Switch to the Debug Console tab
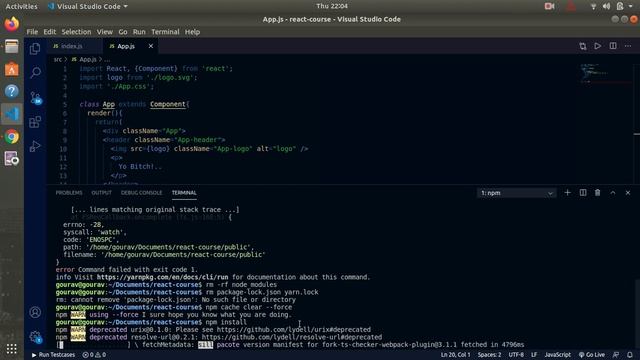 pos(142,193)
